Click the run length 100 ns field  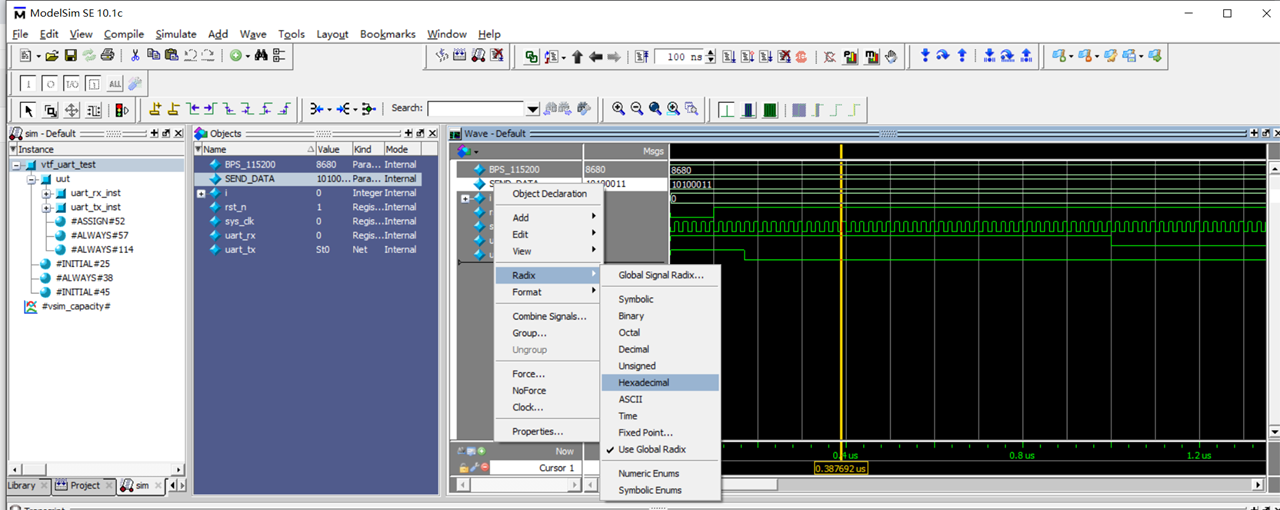pyautogui.click(x=679, y=57)
